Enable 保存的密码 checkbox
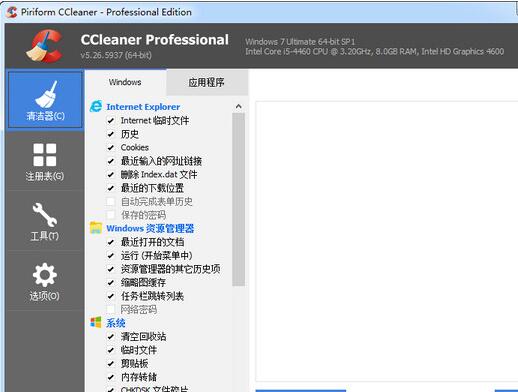The width and height of the screenshot is (518, 392). pyautogui.click(x=111, y=215)
